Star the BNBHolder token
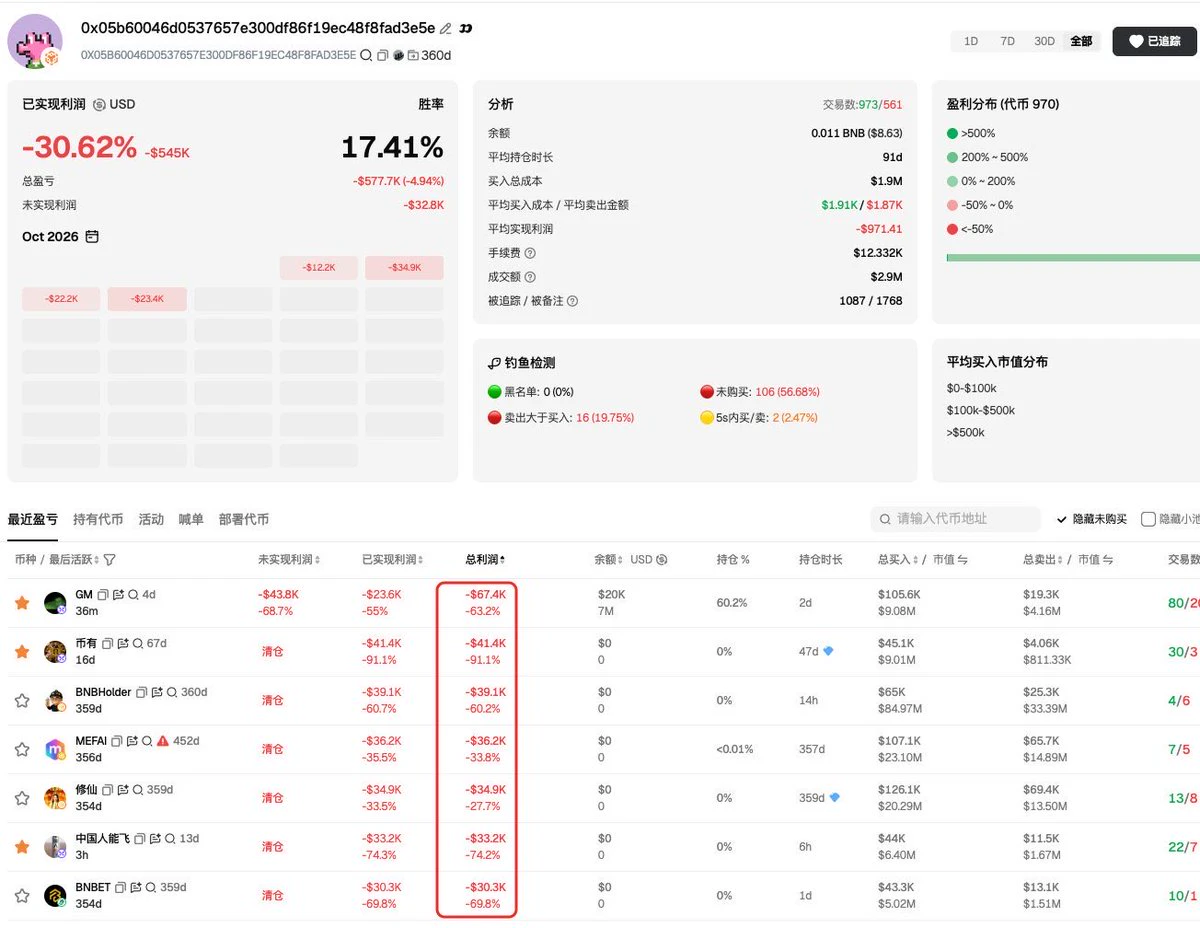 (21, 701)
